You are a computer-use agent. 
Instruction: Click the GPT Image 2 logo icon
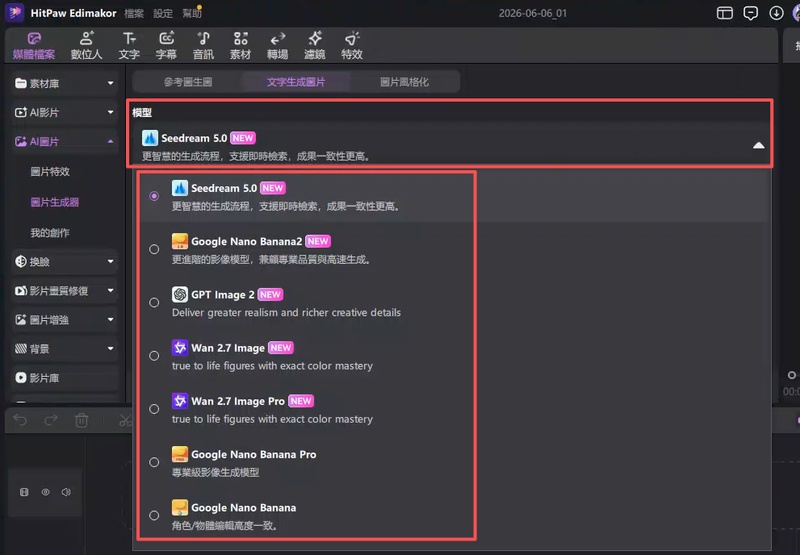(180, 294)
